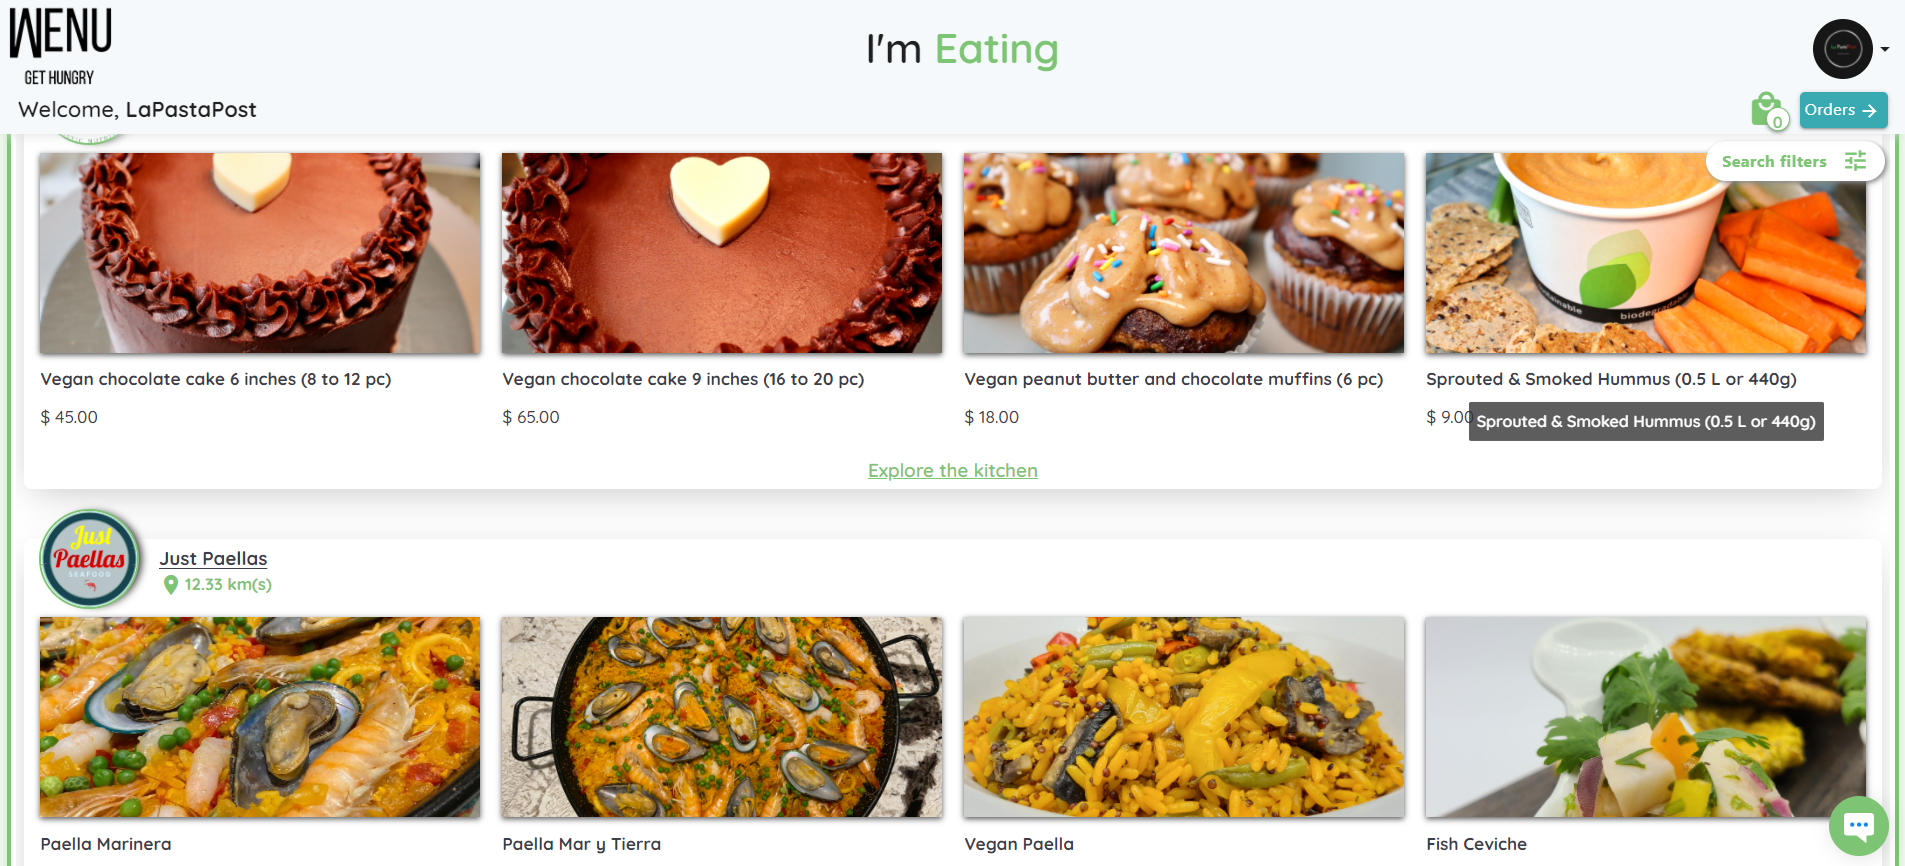Open the Just Paellas kitchen name link
Viewport: 1905px width, 866px height.
click(213, 559)
